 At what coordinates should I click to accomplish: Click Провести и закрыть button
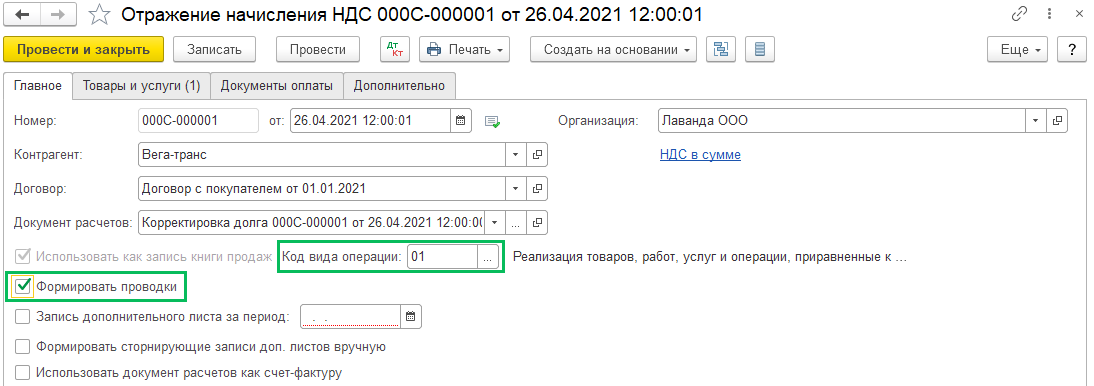[84, 50]
